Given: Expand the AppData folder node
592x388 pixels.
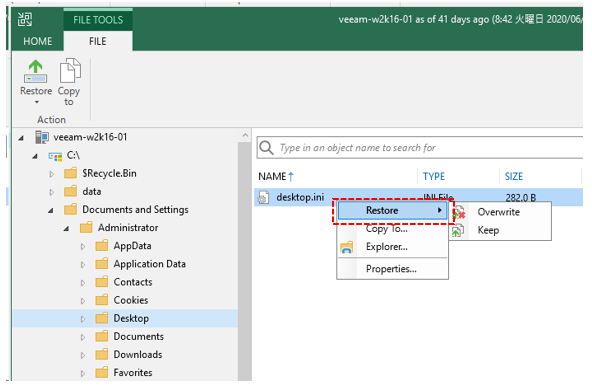Looking at the screenshot, I should point(83,246).
